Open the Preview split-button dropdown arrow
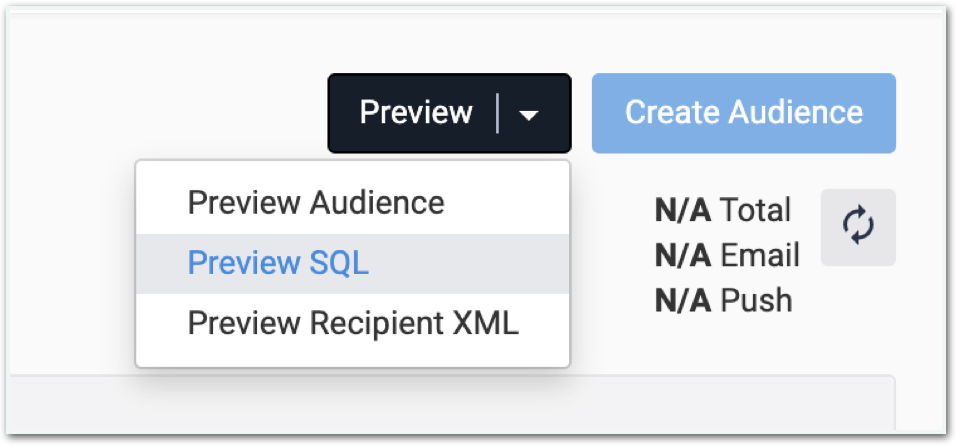956x446 pixels. pyautogui.click(x=528, y=114)
